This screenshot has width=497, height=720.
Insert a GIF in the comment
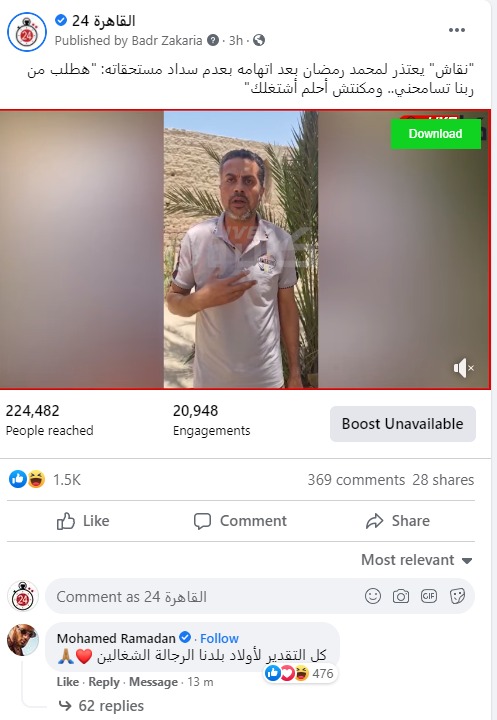[429, 596]
